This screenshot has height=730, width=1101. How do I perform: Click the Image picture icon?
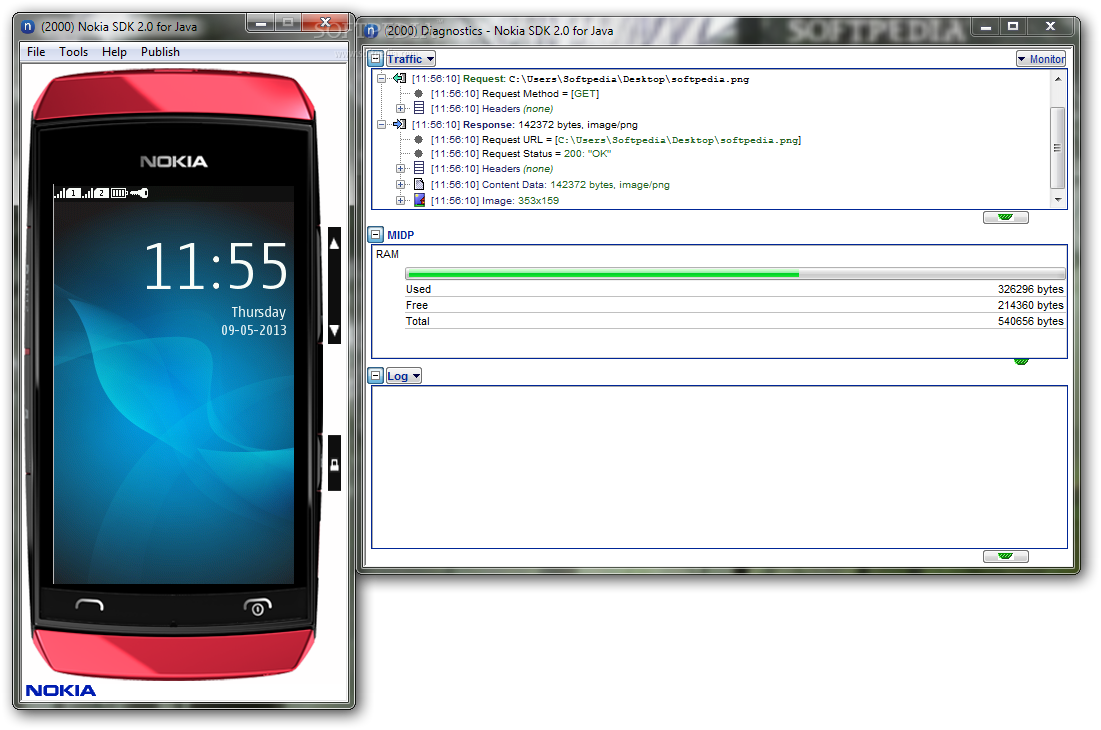click(418, 200)
